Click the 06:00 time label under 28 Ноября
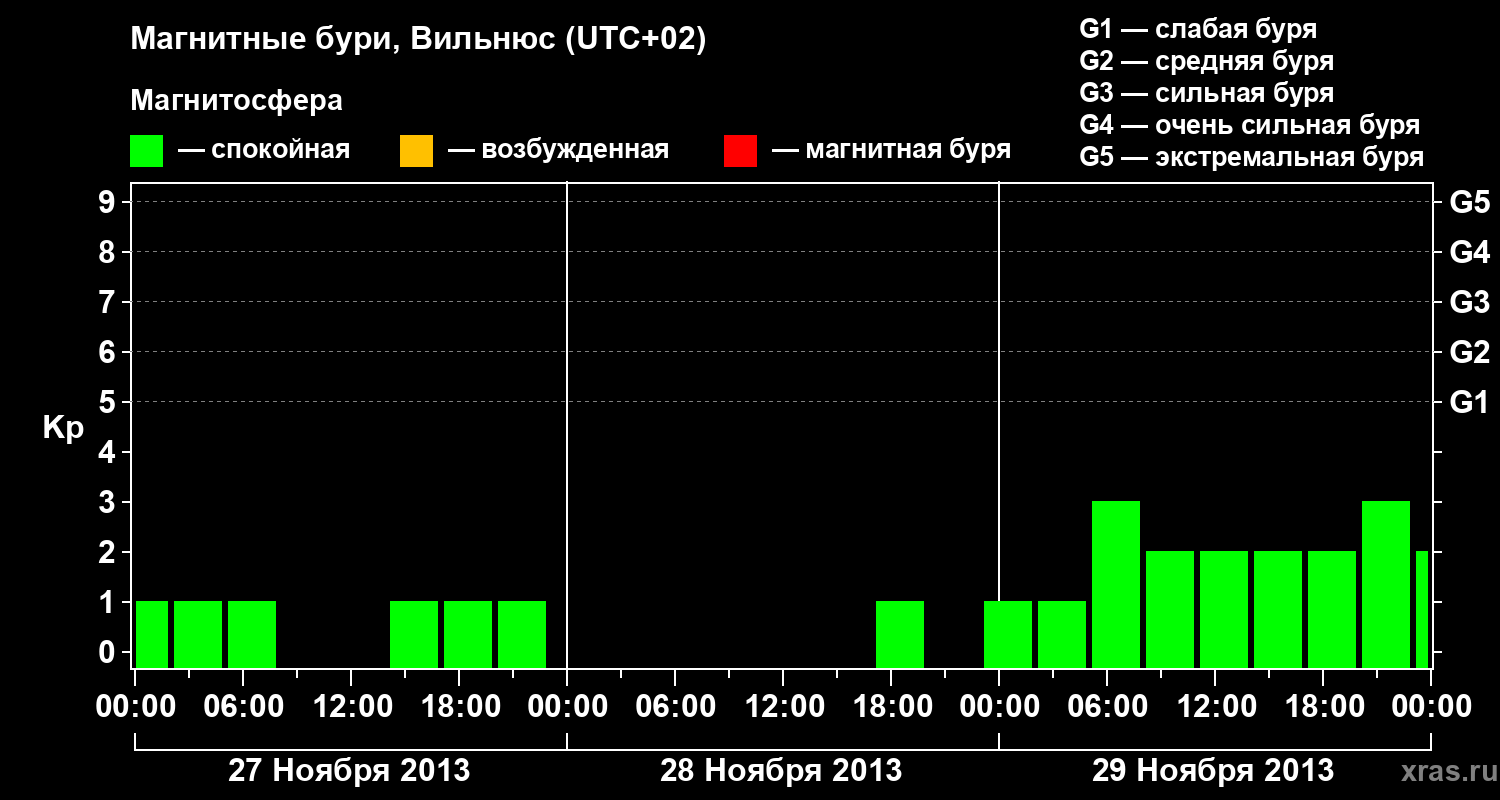The image size is (1500, 800). tap(675, 707)
